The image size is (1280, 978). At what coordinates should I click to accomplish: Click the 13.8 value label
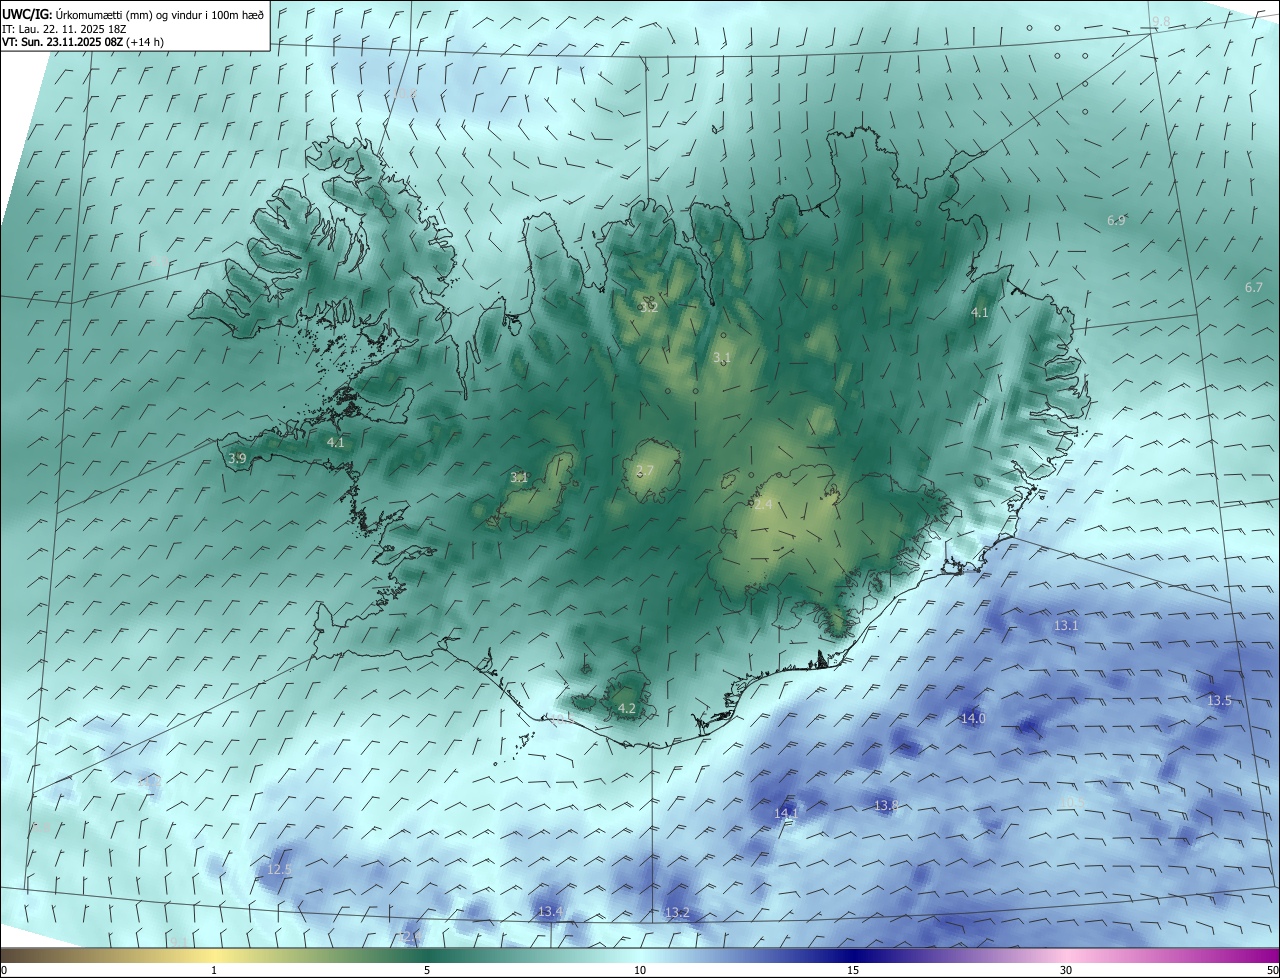tap(886, 805)
